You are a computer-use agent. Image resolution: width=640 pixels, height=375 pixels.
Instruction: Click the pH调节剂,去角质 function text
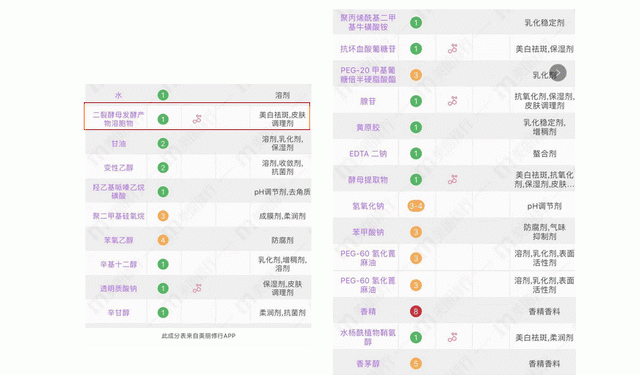click(282, 191)
